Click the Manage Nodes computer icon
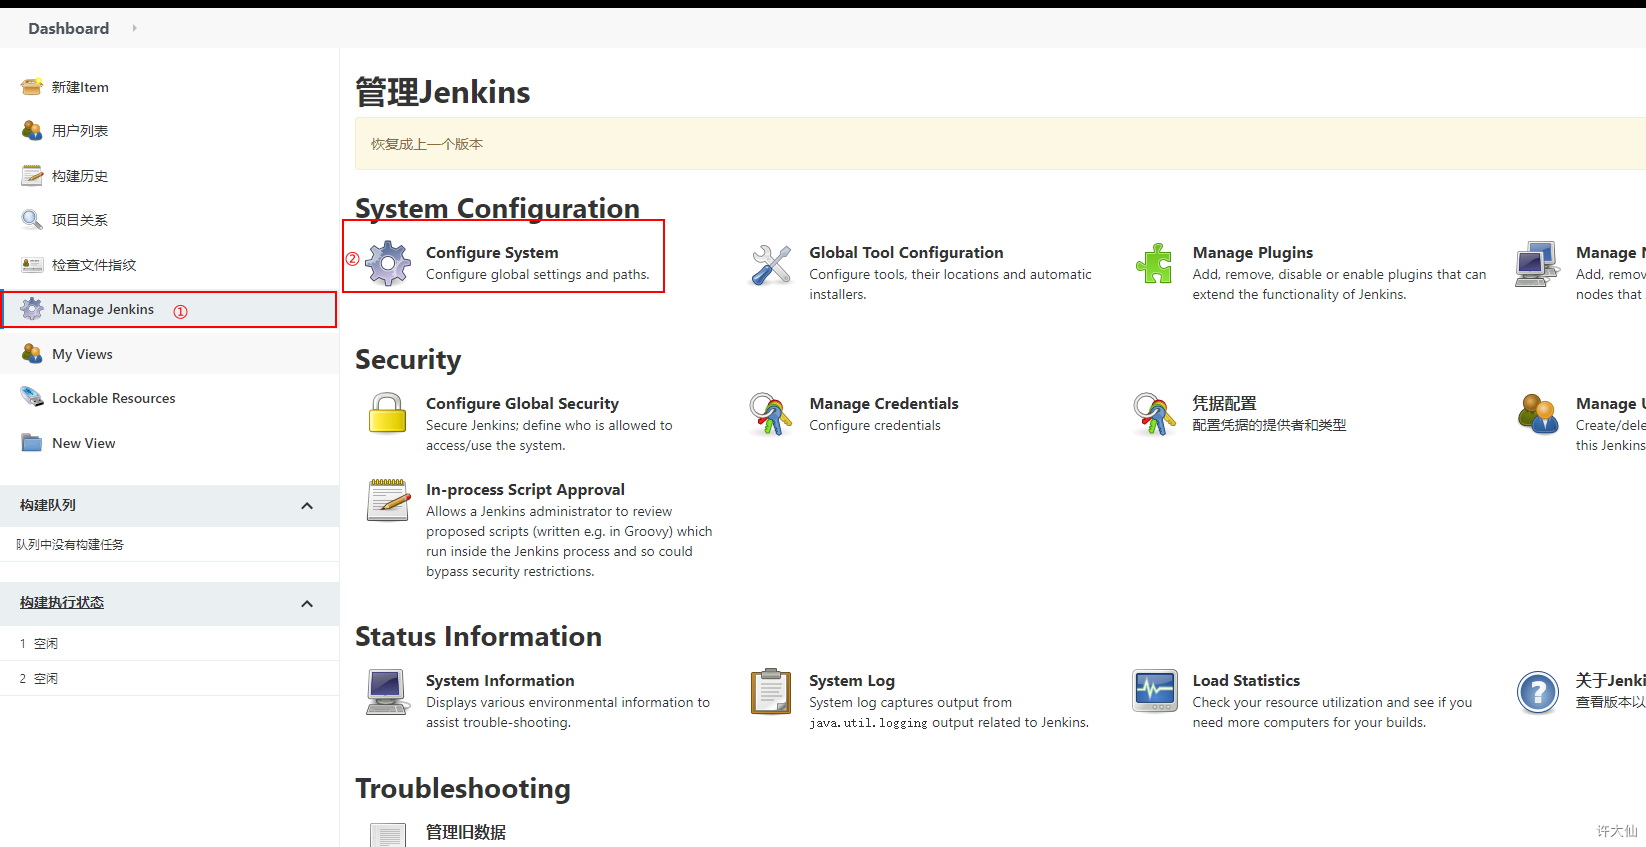Viewport: 1646px width, 847px height. pyautogui.click(x=1537, y=264)
